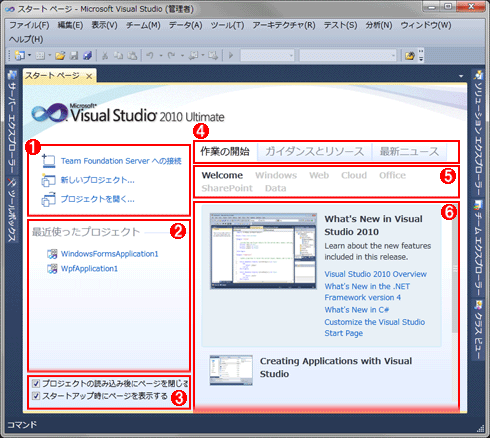The image size is (490, 438).
Task: Click the Open File toolbar icon
Action: pos(60,55)
